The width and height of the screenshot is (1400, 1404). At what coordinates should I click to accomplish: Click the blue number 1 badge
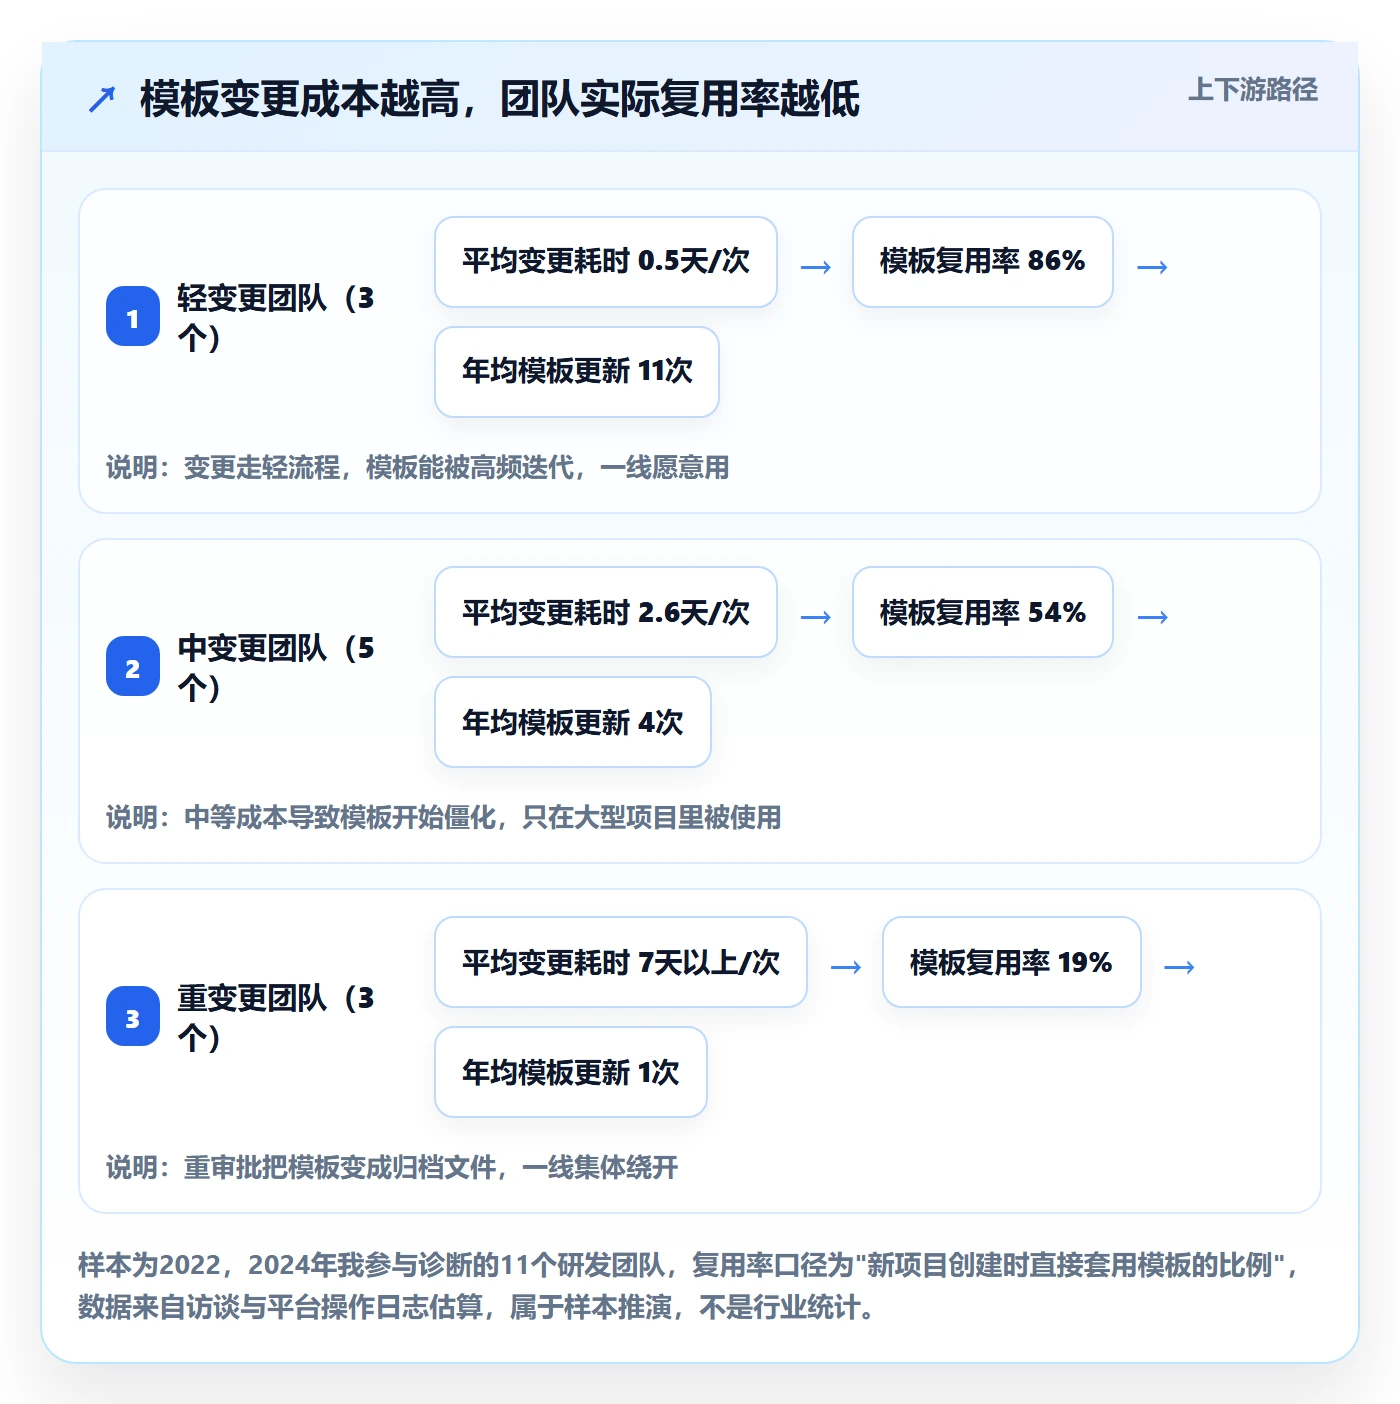click(x=133, y=317)
